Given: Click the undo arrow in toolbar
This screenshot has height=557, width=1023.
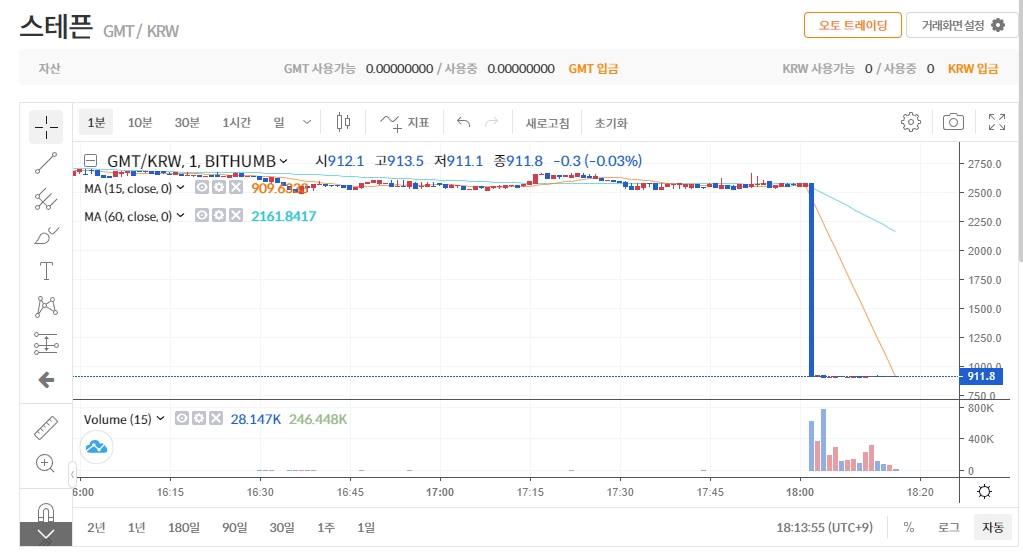Looking at the screenshot, I should point(463,122).
